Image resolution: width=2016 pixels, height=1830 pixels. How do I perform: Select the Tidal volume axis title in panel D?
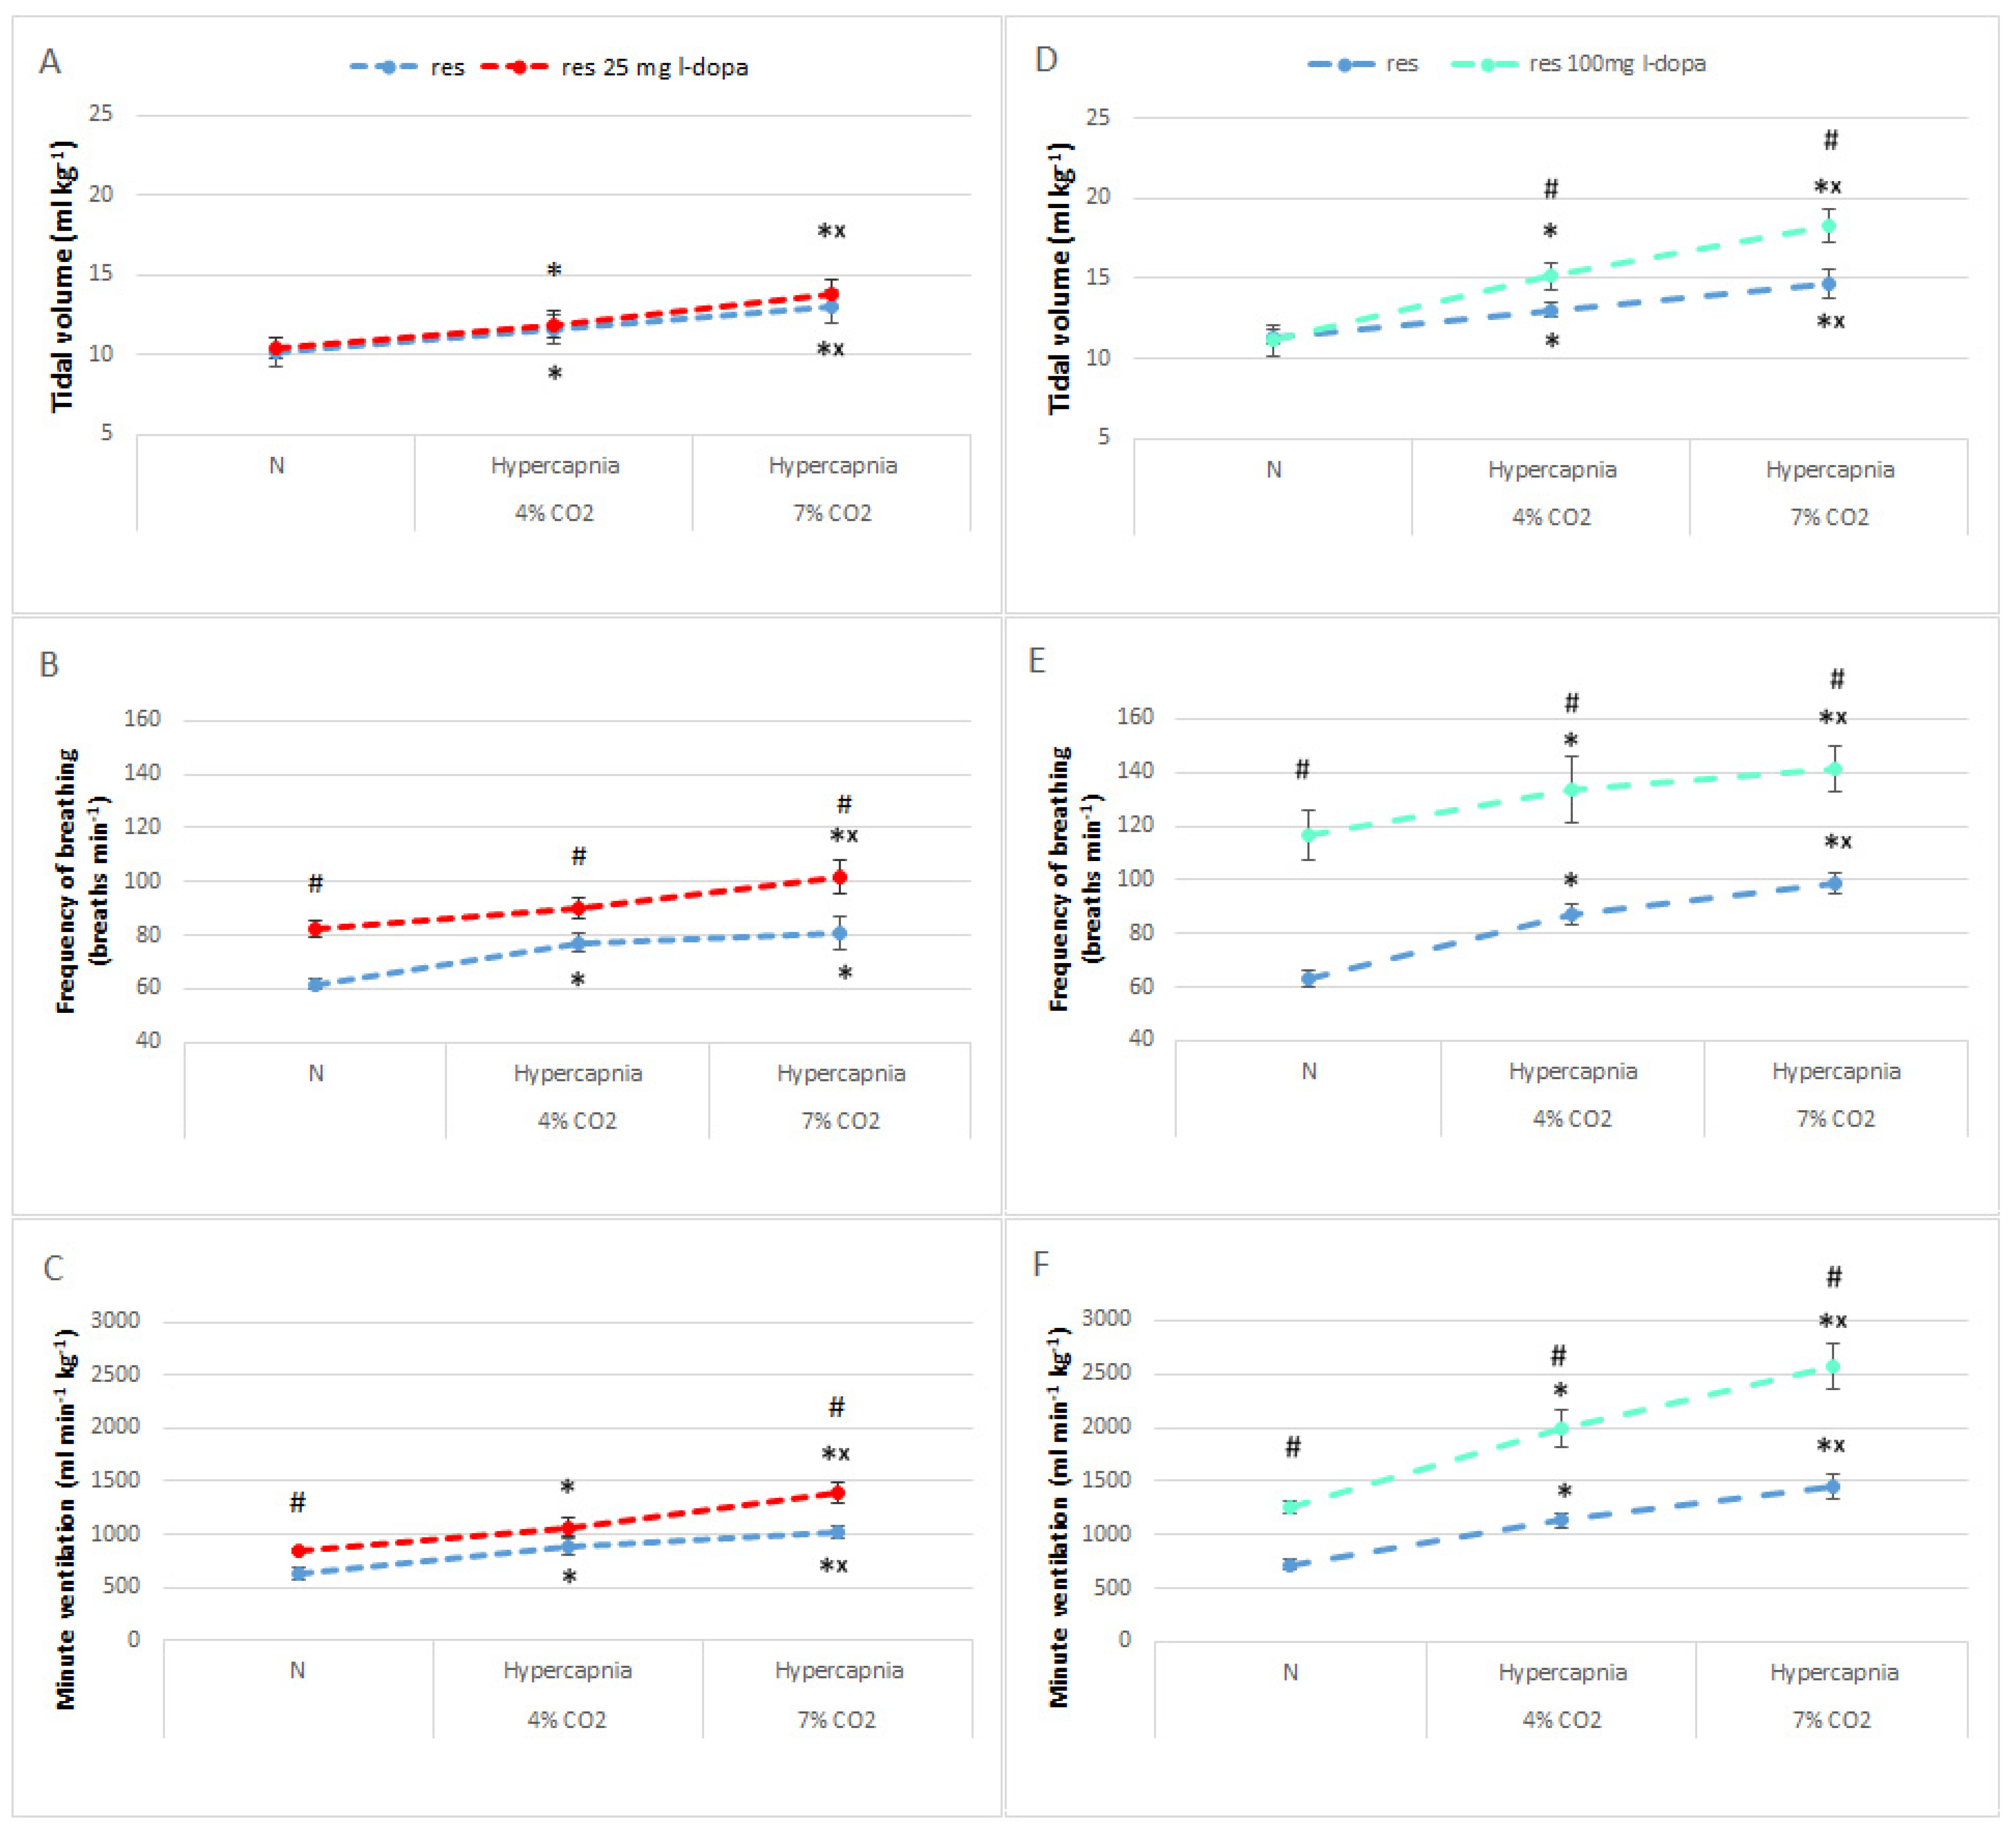[x=1060, y=277]
